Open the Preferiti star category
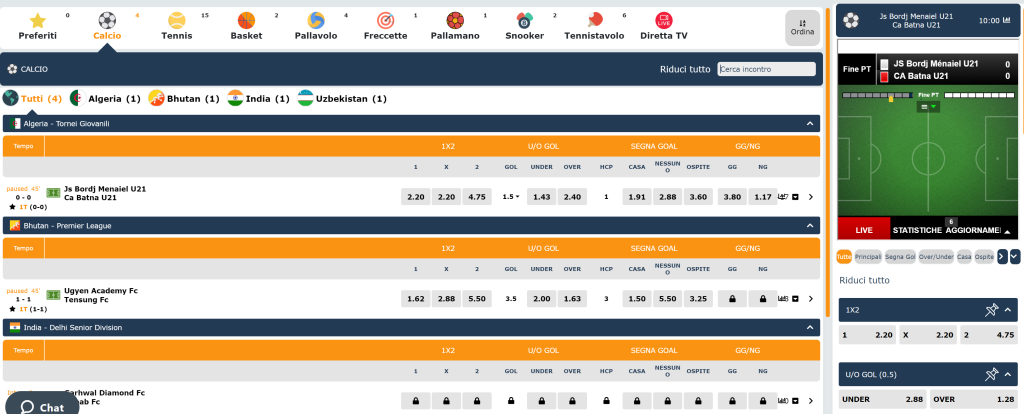 [38, 21]
